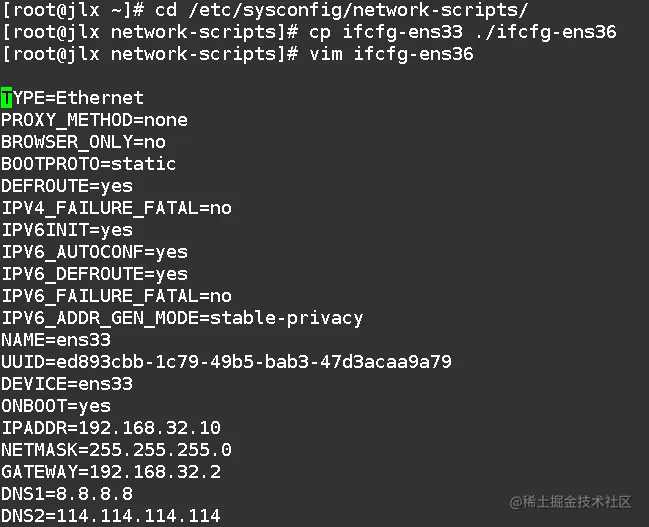Place cursor on the NAME=ens33 line
The image size is (649, 527).
coord(55,340)
